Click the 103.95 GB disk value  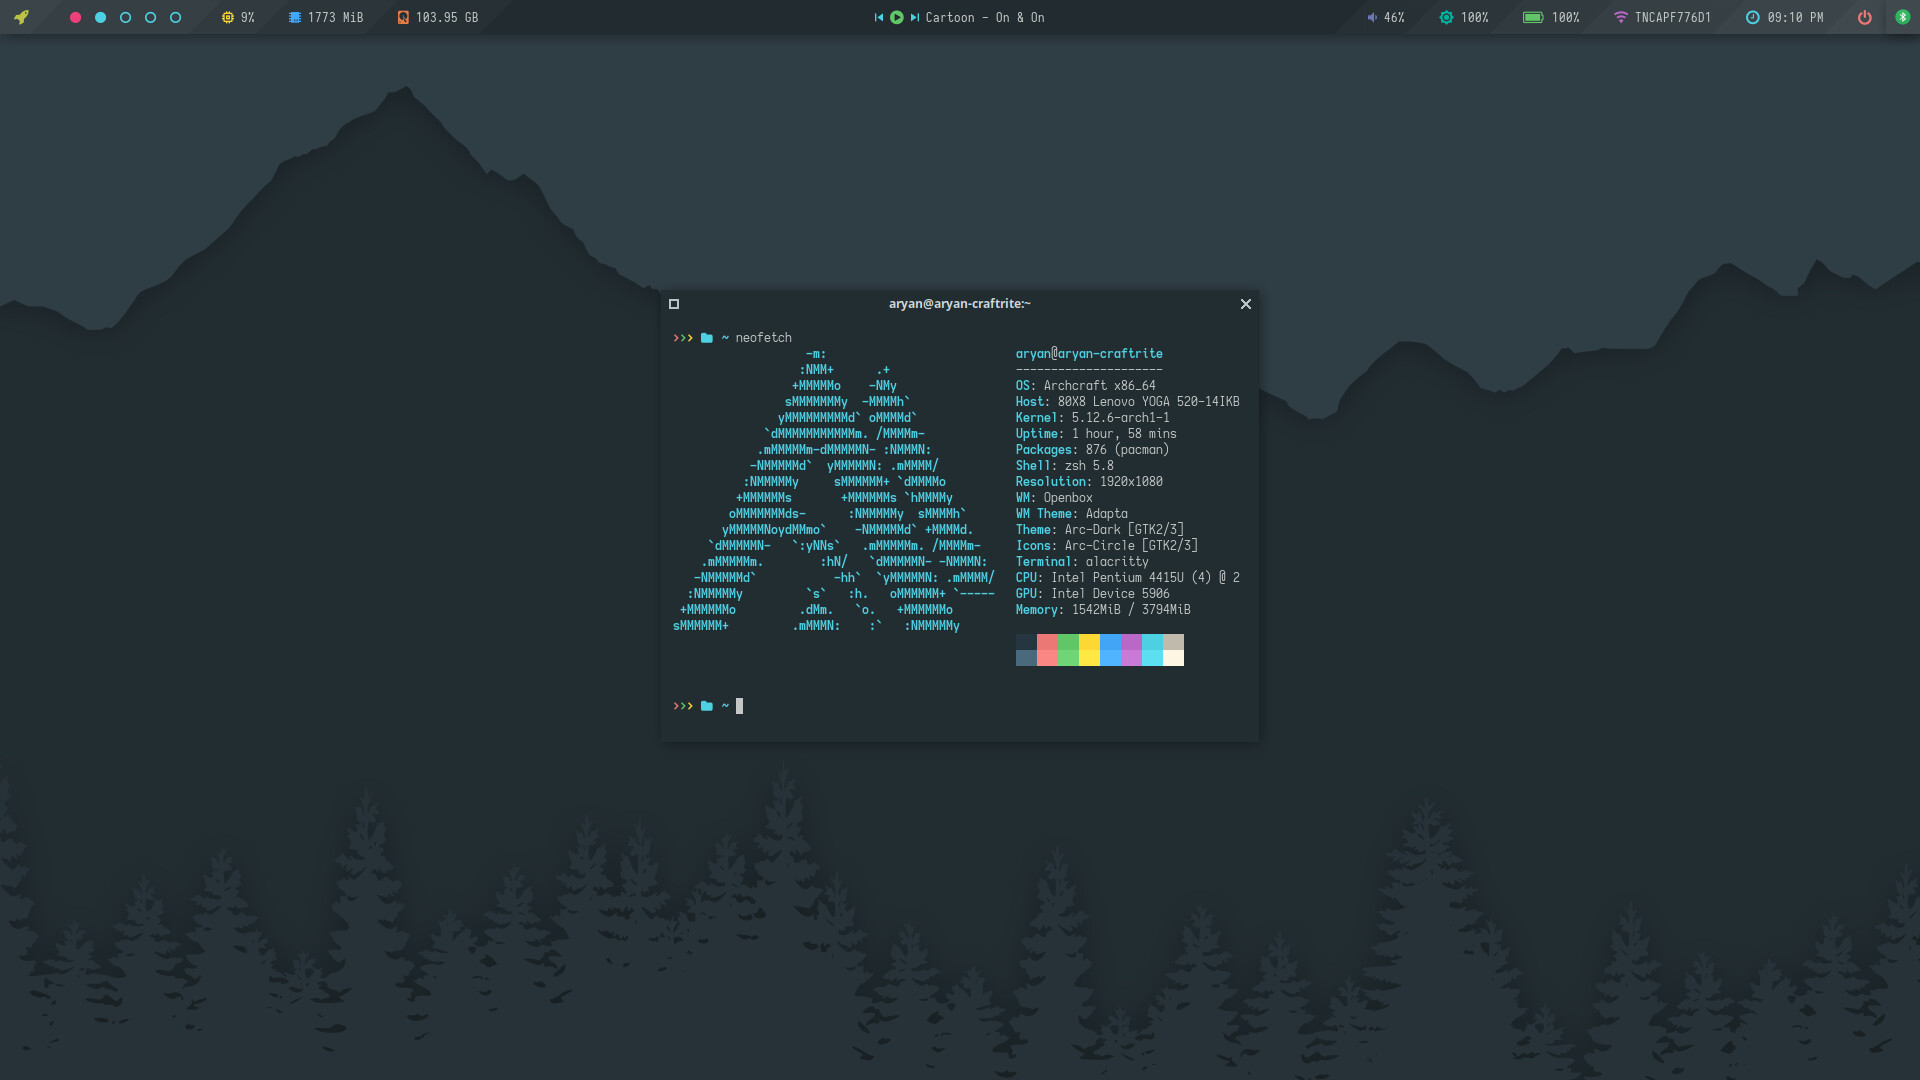[447, 17]
